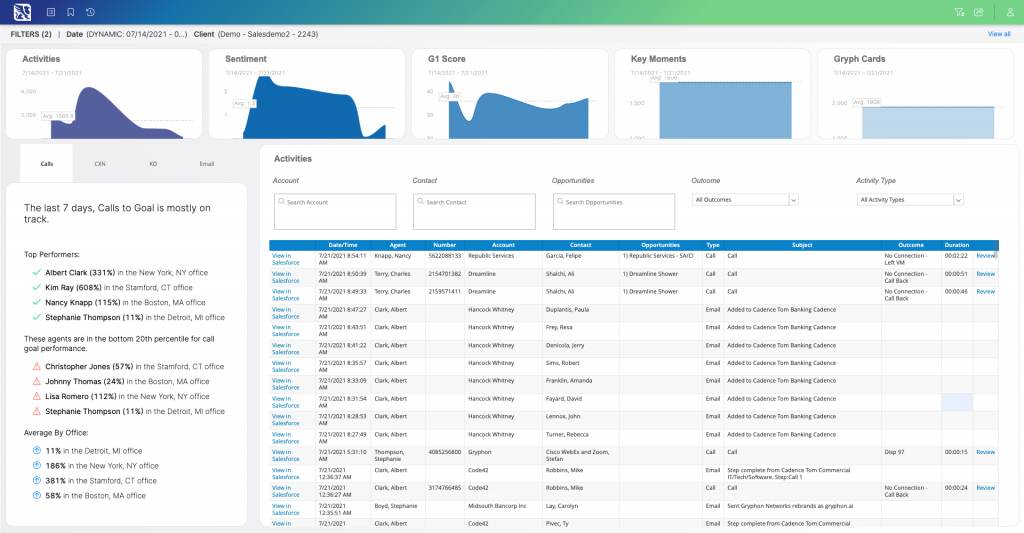The image size is (1024, 533).
Task: Click the share/export icon in the header
Action: (x=978, y=12)
